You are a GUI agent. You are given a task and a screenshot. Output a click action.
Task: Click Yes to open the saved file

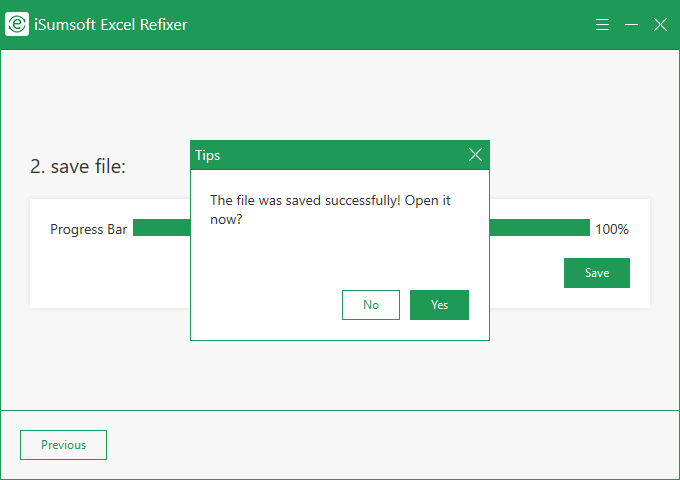point(439,305)
